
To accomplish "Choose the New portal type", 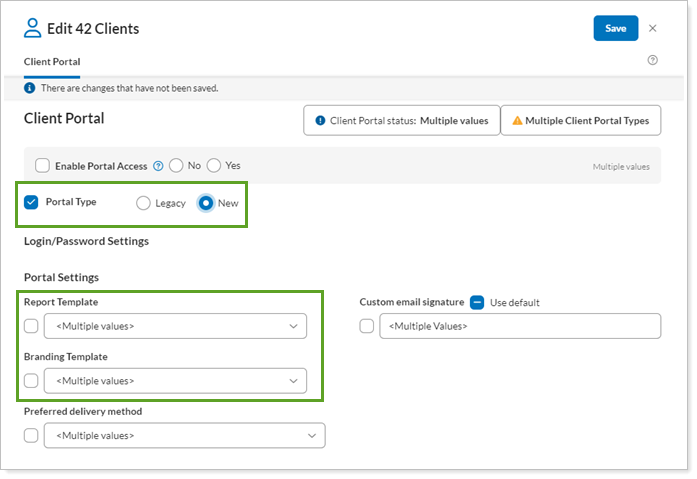I will point(206,203).
